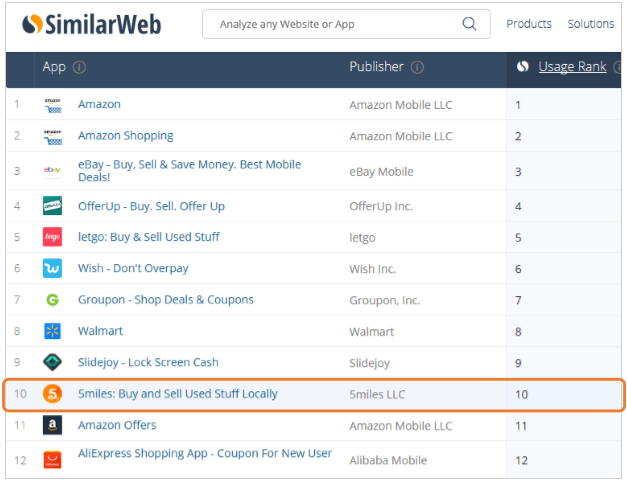Click usage rank 7 in Groupon row
This screenshot has width=627, height=487.
pos(518,301)
